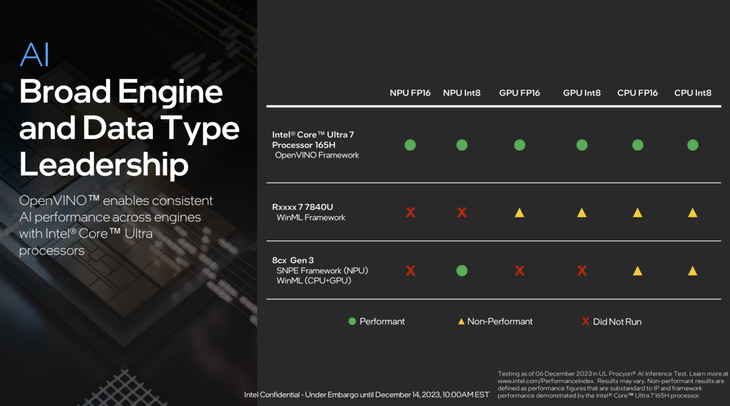Click the OpenVINO enables consistent subtitle line

(x=116, y=201)
